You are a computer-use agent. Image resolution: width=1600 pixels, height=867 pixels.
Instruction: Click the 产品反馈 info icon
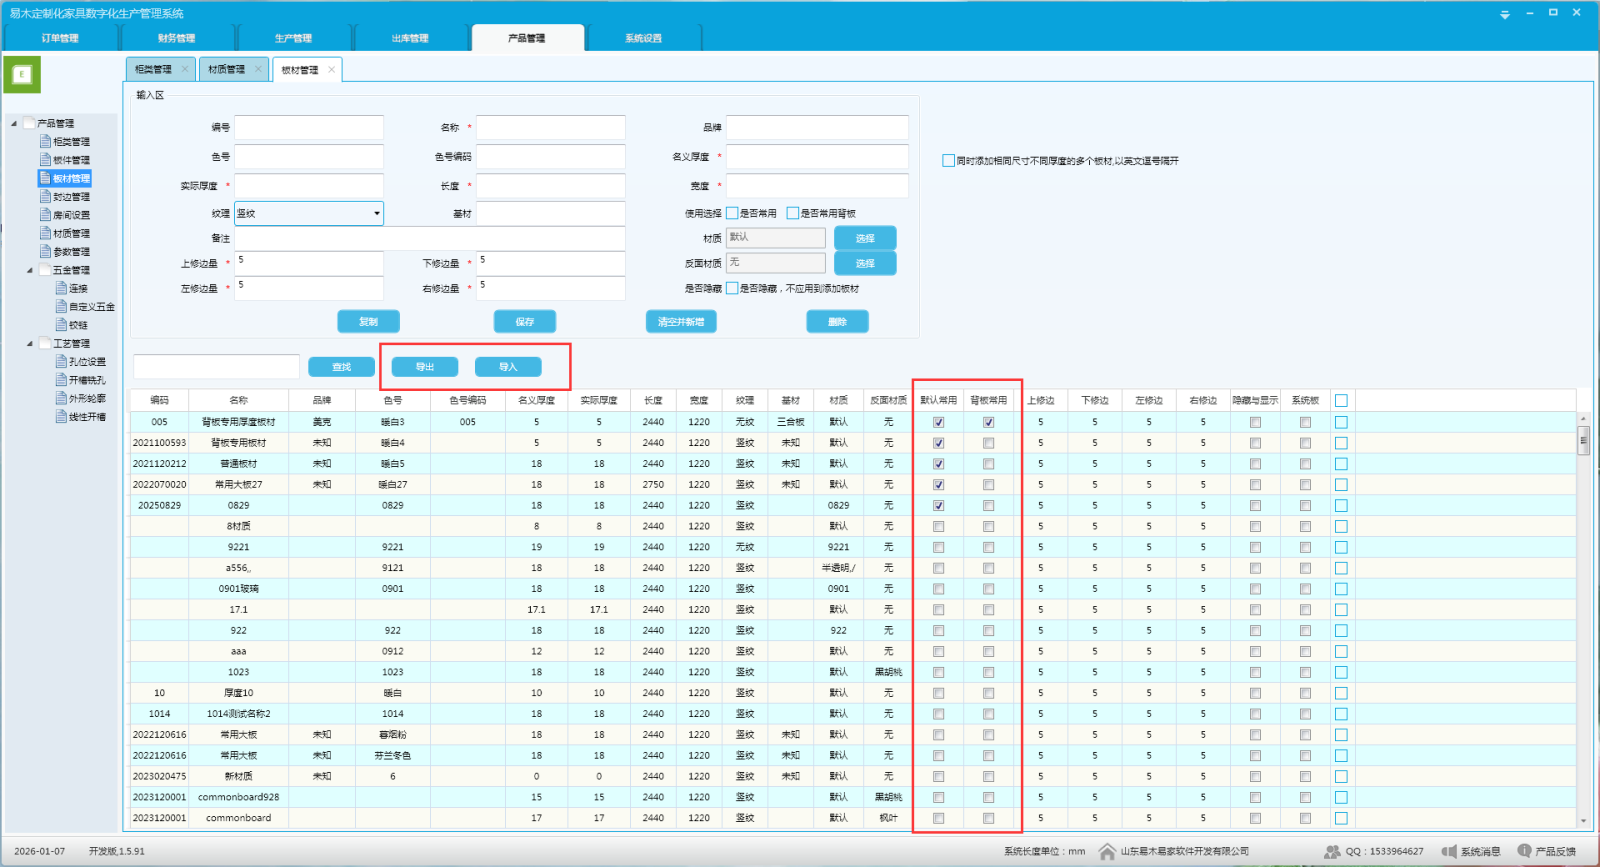click(x=1524, y=851)
